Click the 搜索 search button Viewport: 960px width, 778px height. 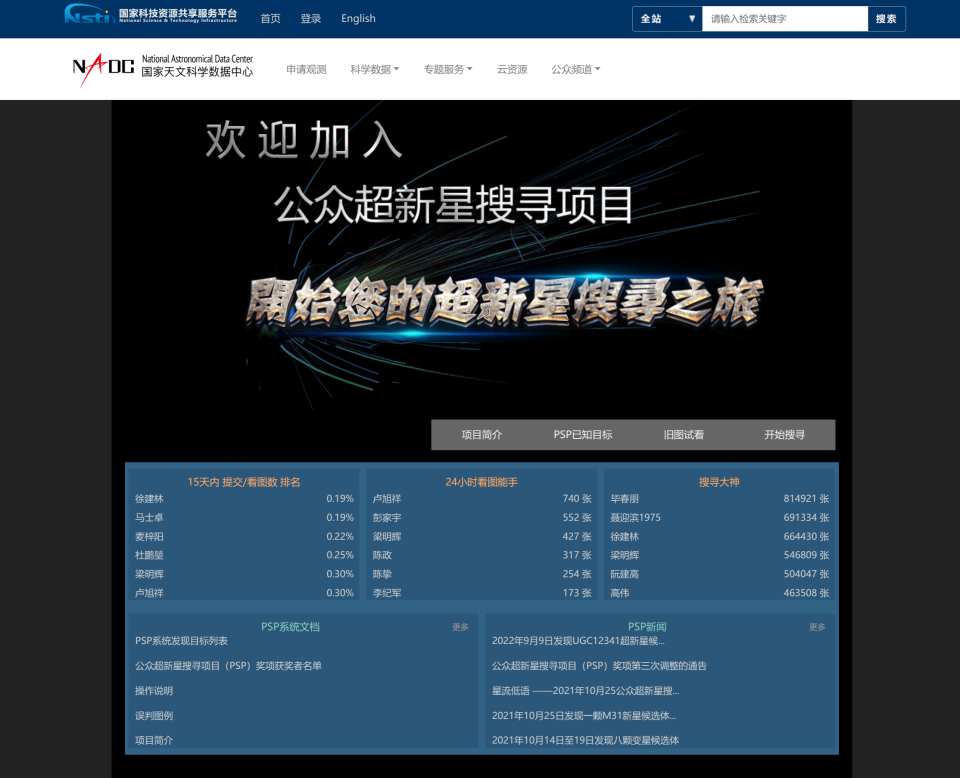(886, 18)
